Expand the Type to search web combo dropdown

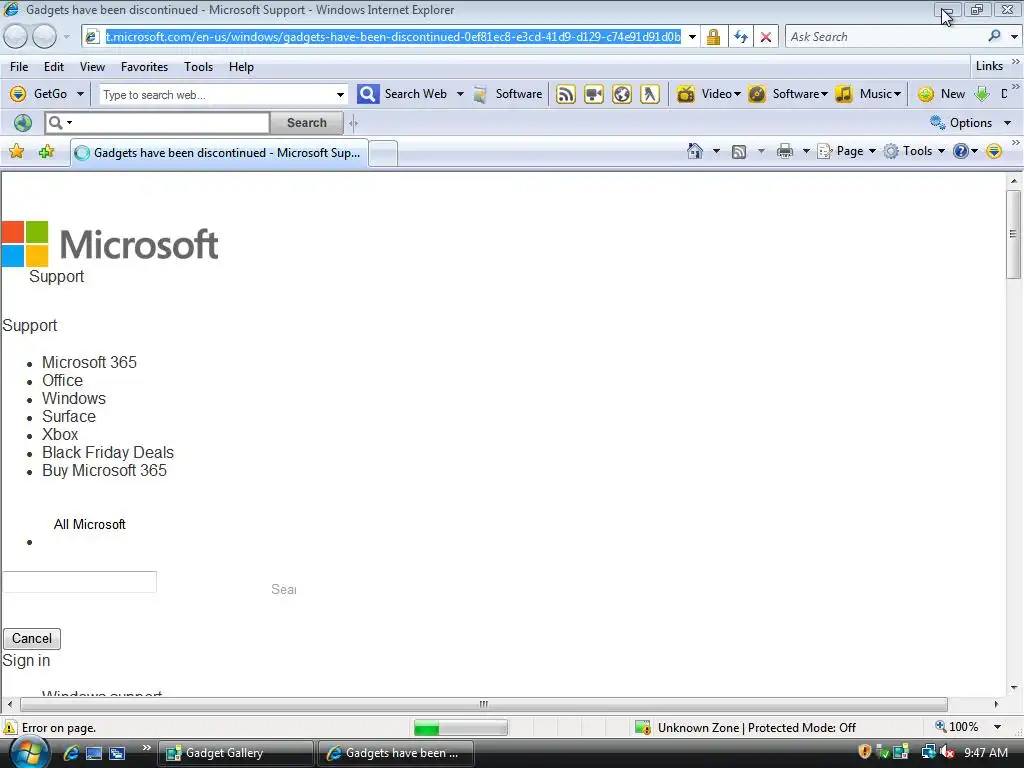click(340, 95)
